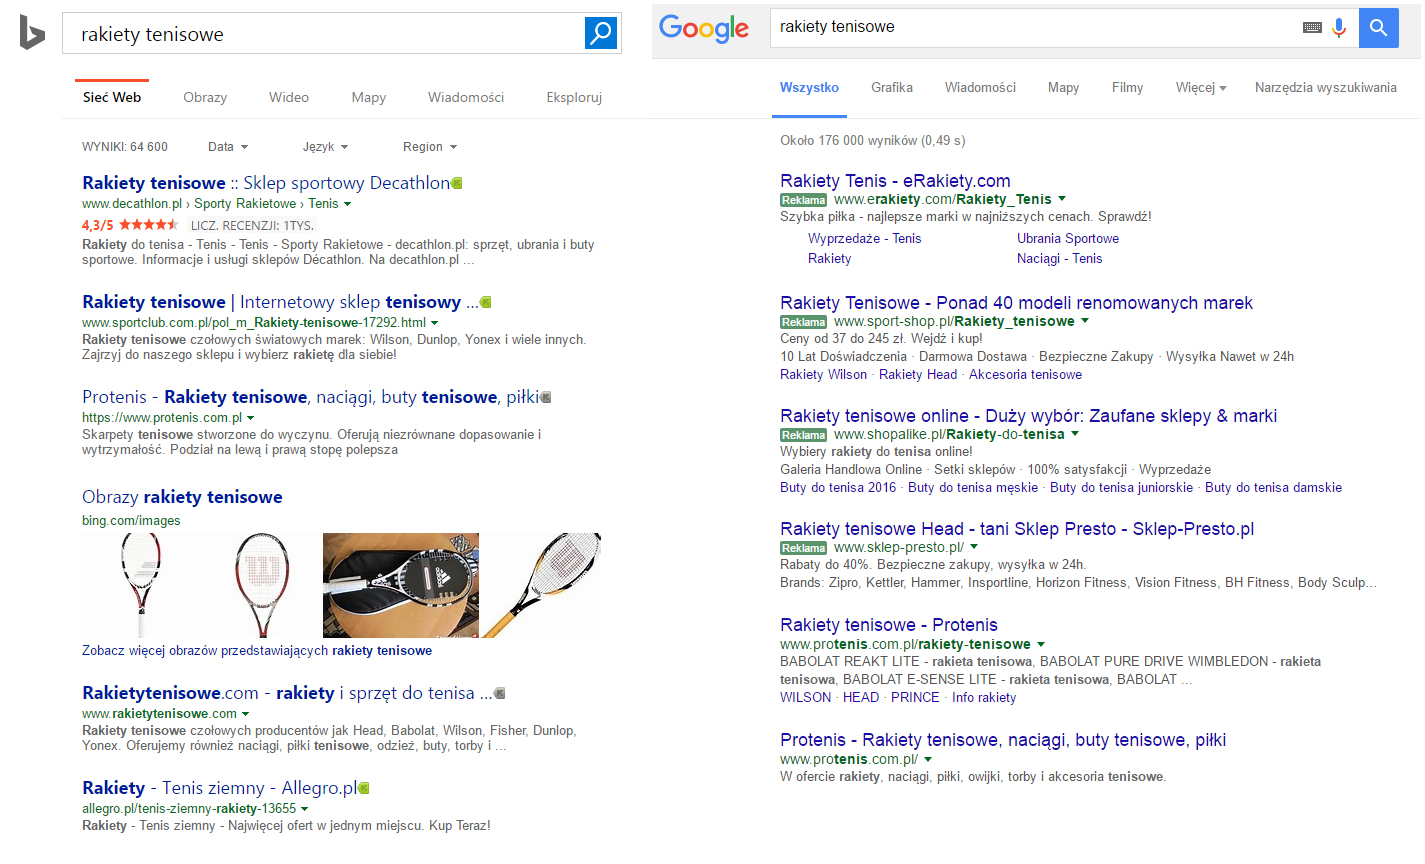Image resolution: width=1425 pixels, height=864 pixels.
Task: Switch to Bing Obrazy tab
Action: pos(205,98)
